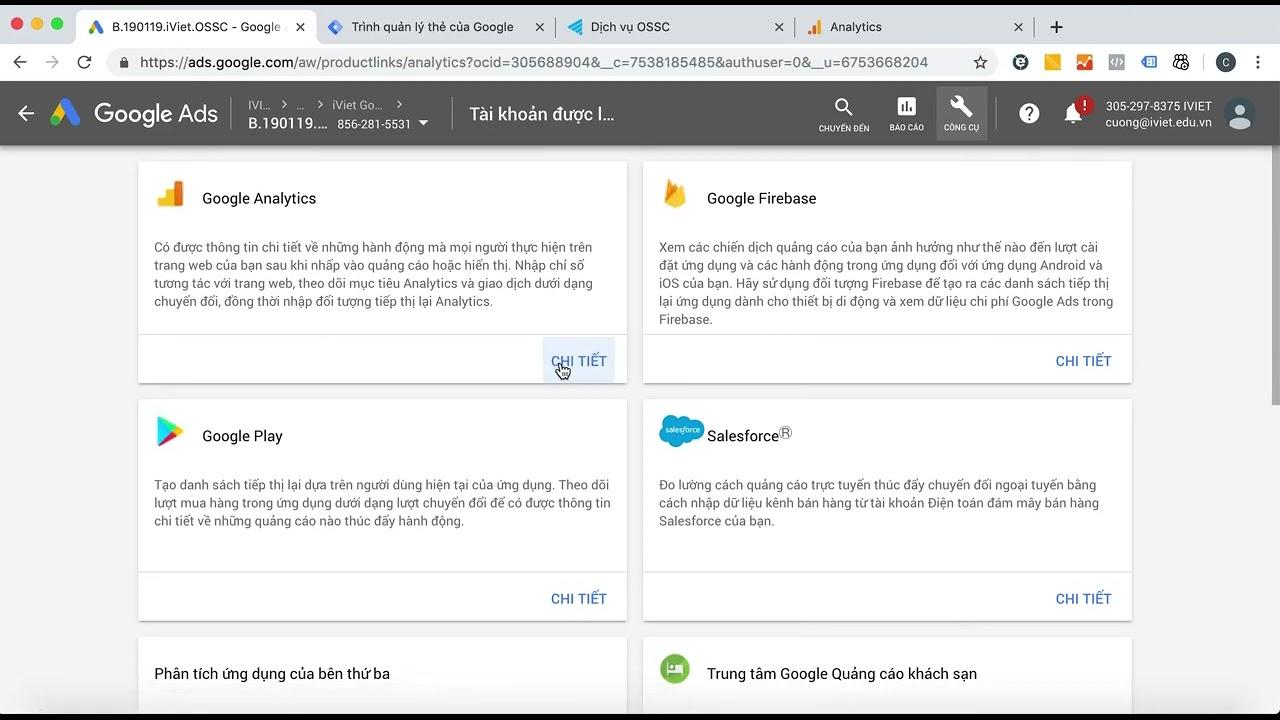
Task: Click the Salesforce cloud logo
Action: (x=682, y=431)
